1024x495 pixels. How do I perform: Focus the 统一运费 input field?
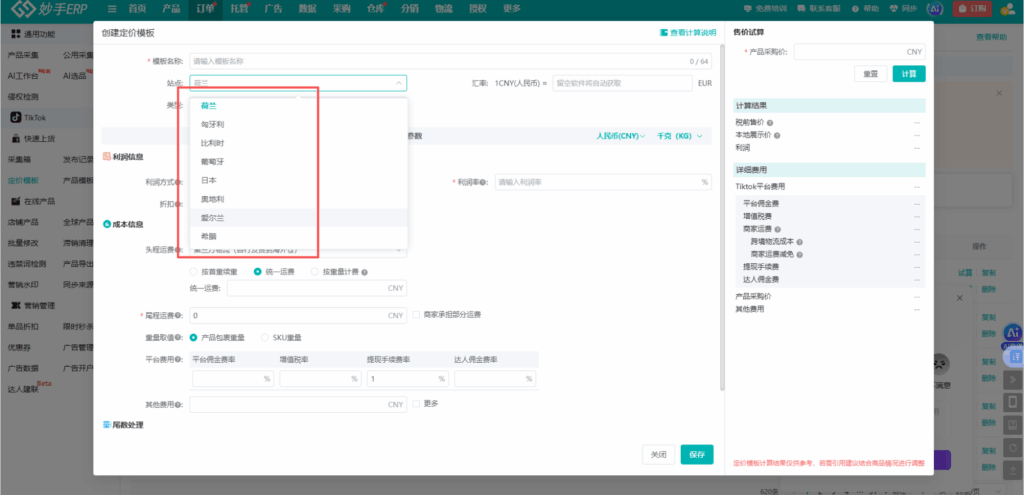(x=317, y=289)
